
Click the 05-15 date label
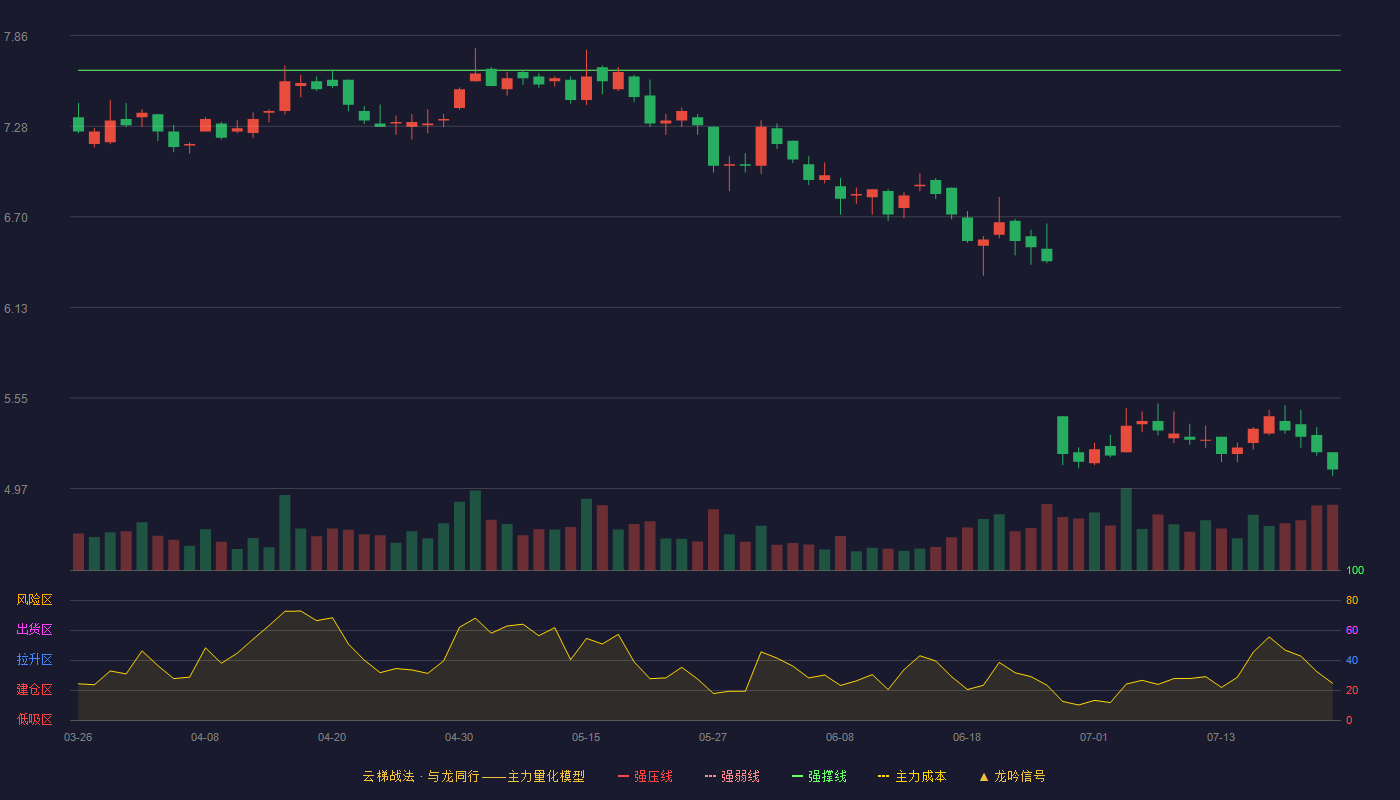coord(586,737)
